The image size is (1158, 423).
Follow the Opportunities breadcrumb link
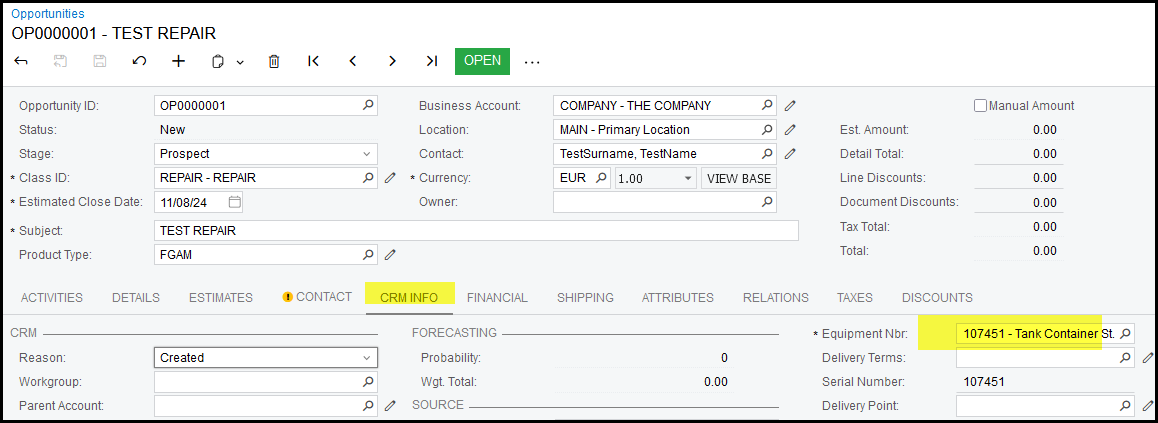pos(48,14)
